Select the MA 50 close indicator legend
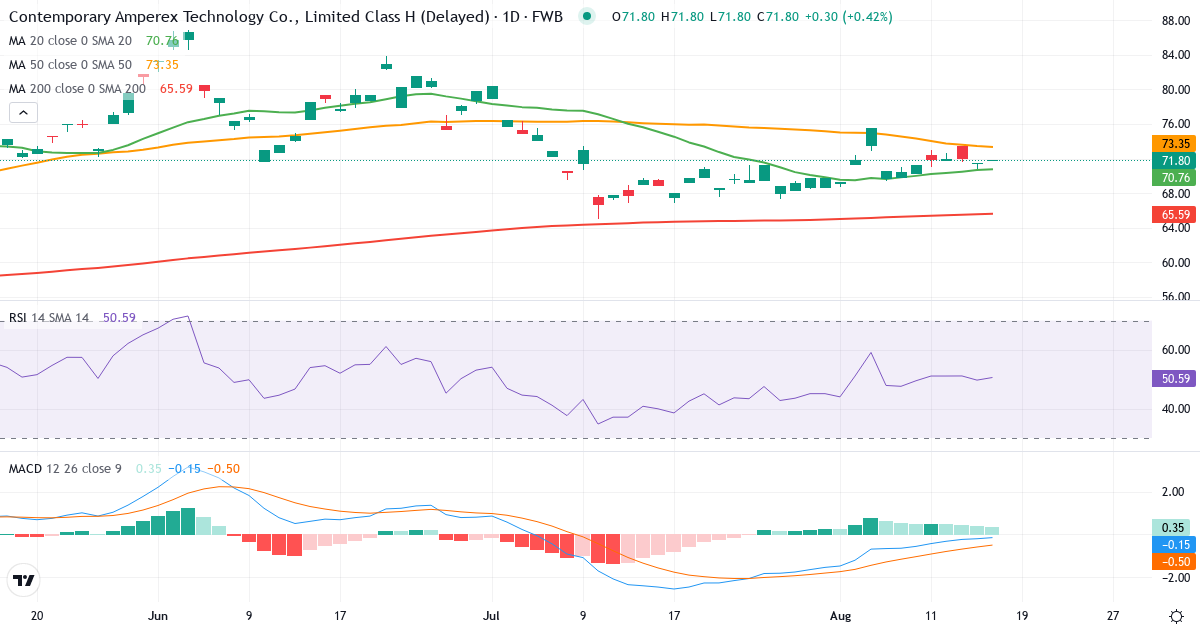1200x630 pixels. pyautogui.click(x=70, y=65)
